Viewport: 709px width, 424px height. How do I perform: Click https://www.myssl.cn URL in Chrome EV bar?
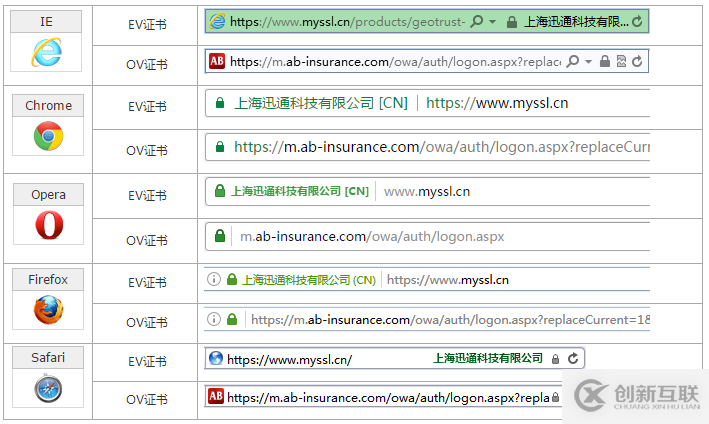[497, 103]
